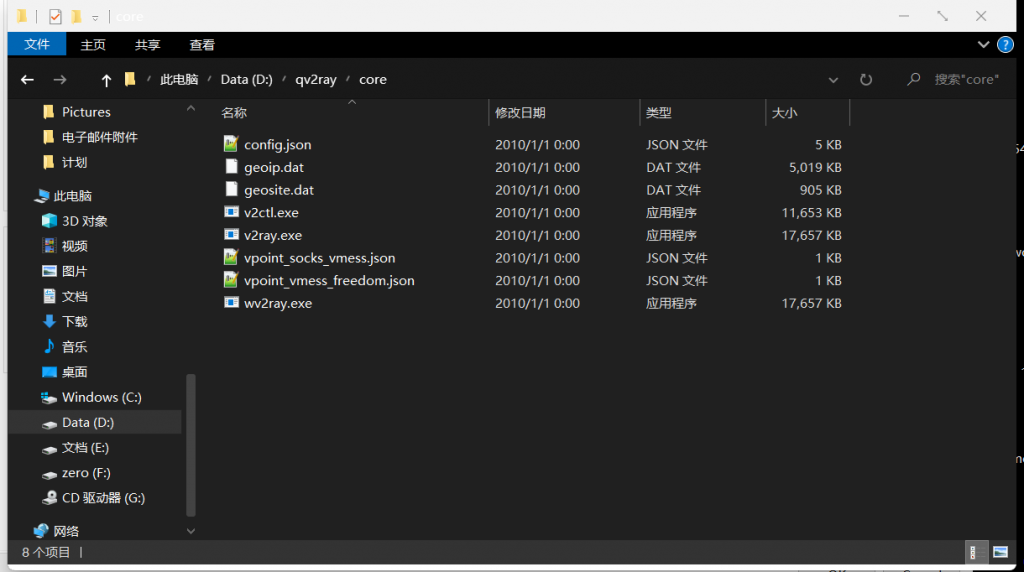Sort files by 修改日期 column header

(520, 113)
